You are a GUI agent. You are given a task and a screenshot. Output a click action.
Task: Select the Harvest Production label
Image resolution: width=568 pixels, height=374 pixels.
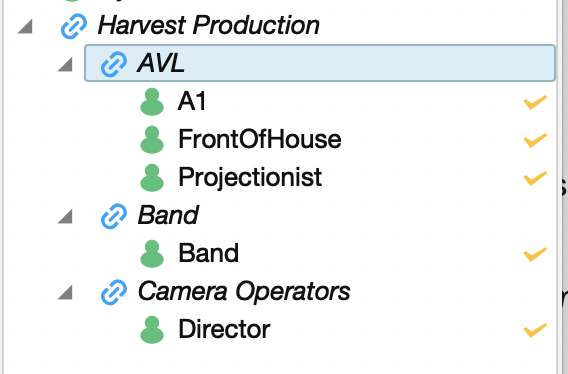click(209, 25)
